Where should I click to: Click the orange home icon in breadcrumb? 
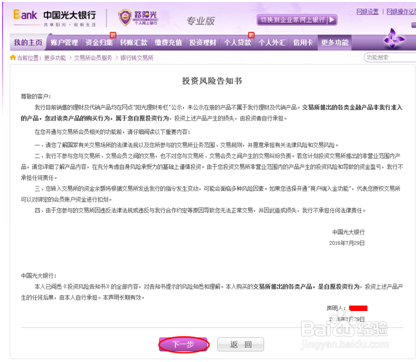click(13, 57)
